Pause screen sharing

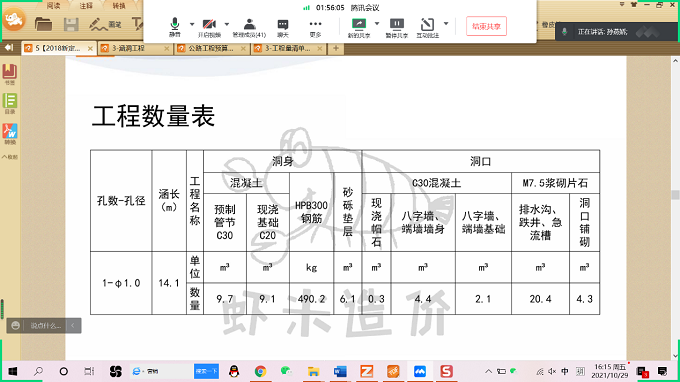point(396,27)
